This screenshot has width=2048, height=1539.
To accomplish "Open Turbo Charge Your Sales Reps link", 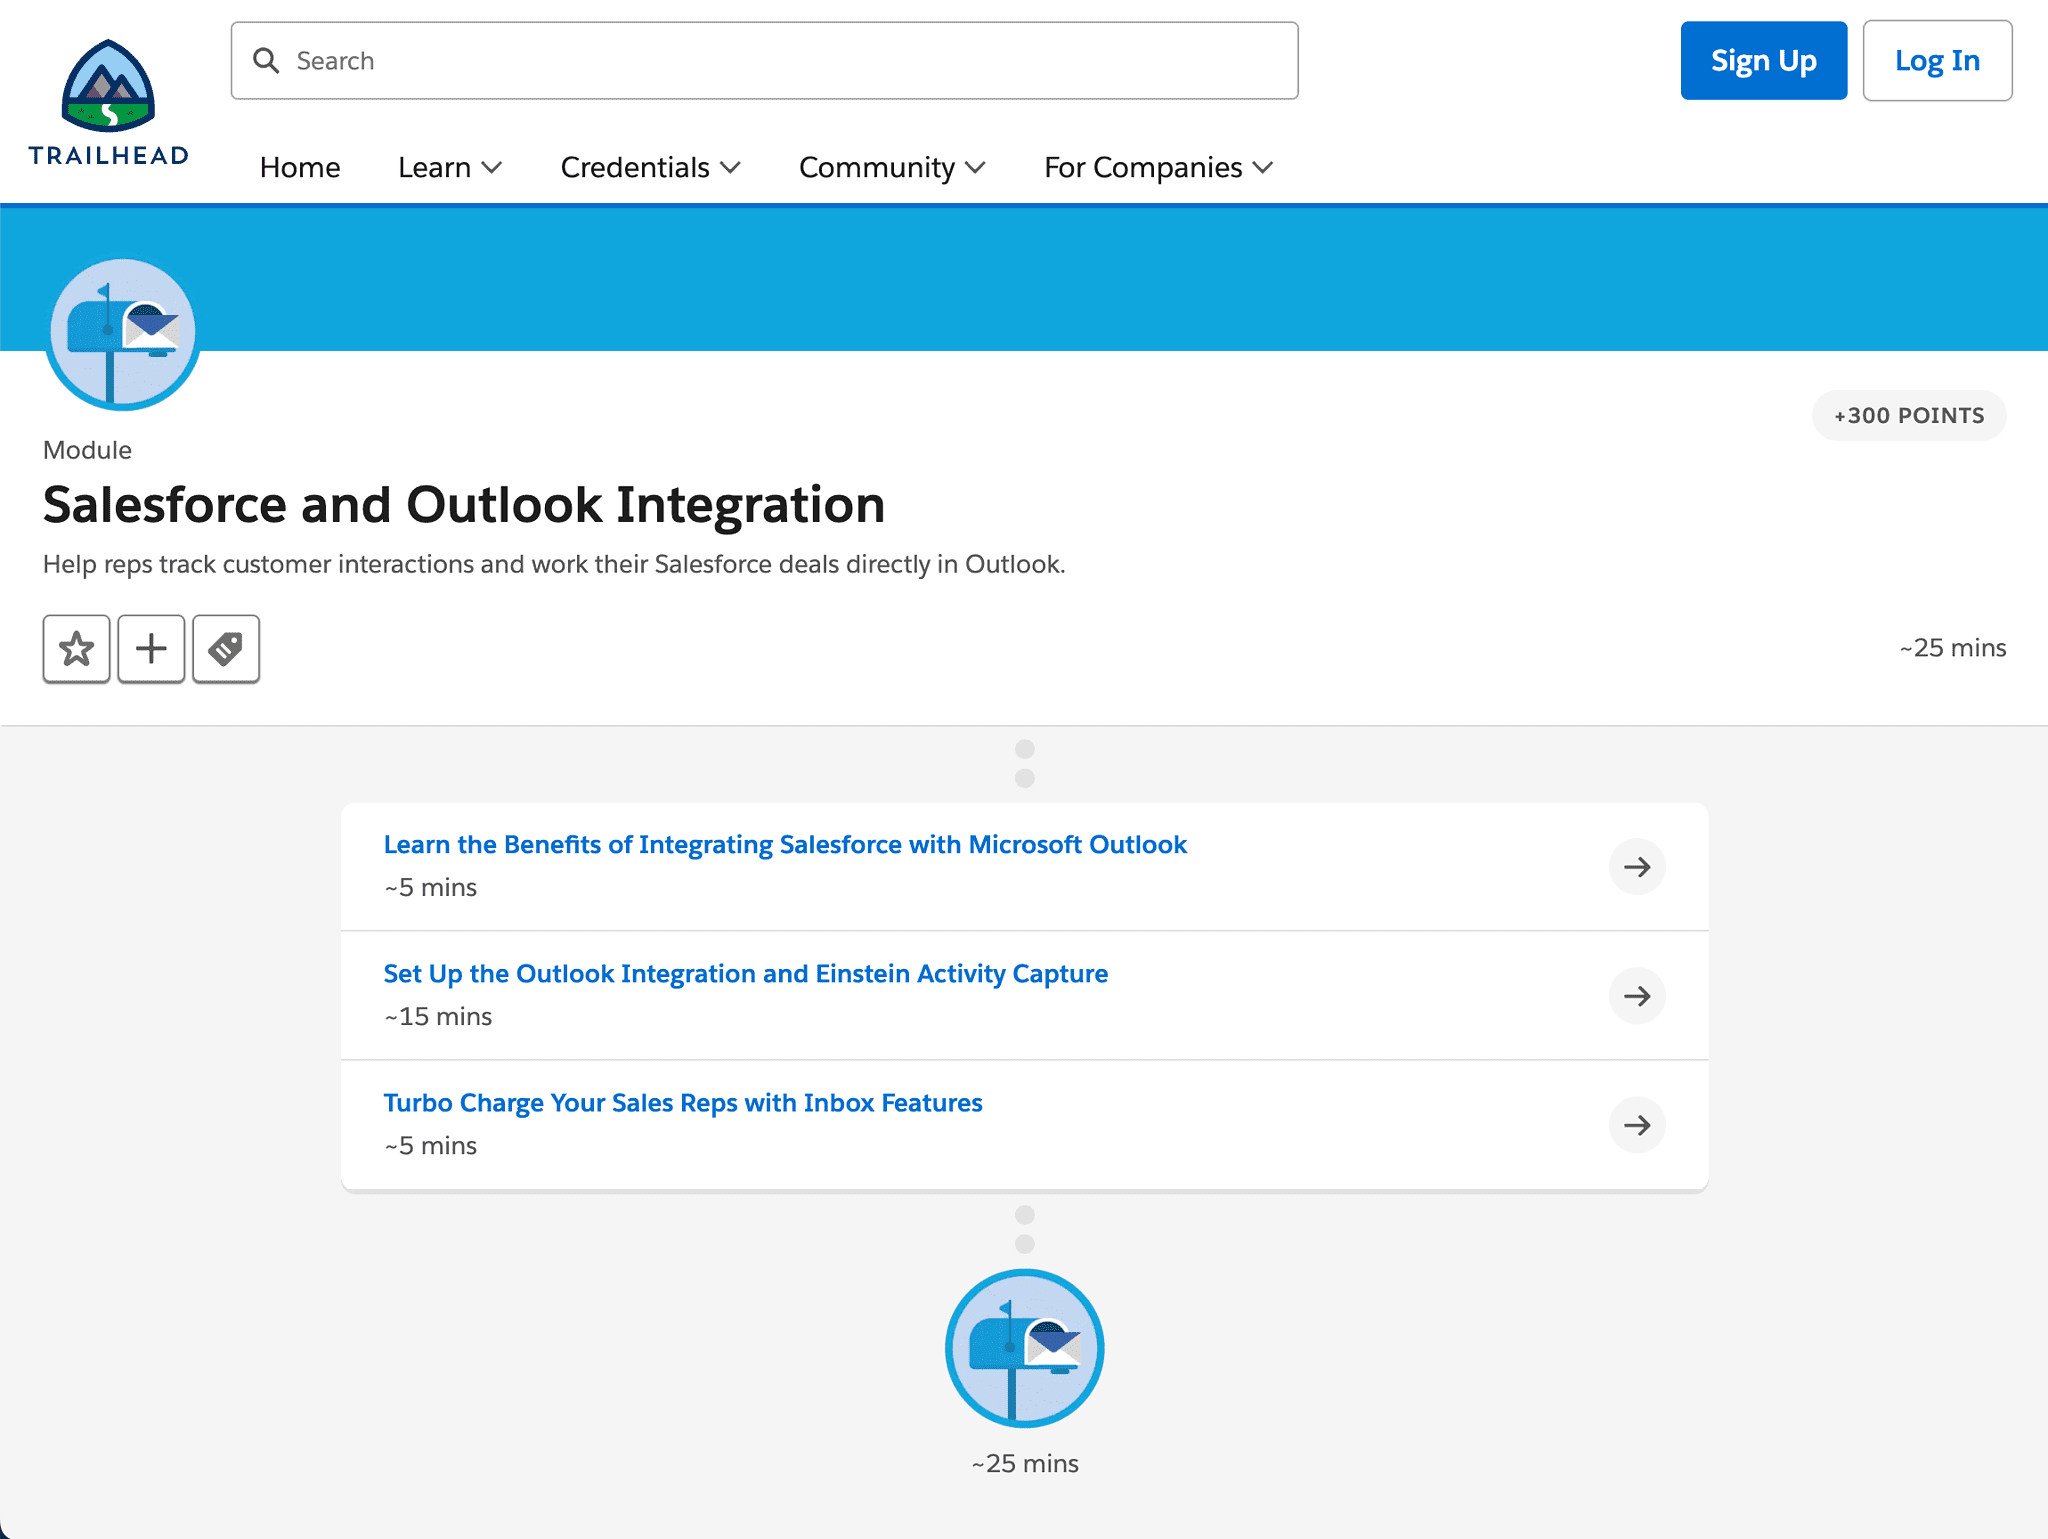I will click(683, 1103).
